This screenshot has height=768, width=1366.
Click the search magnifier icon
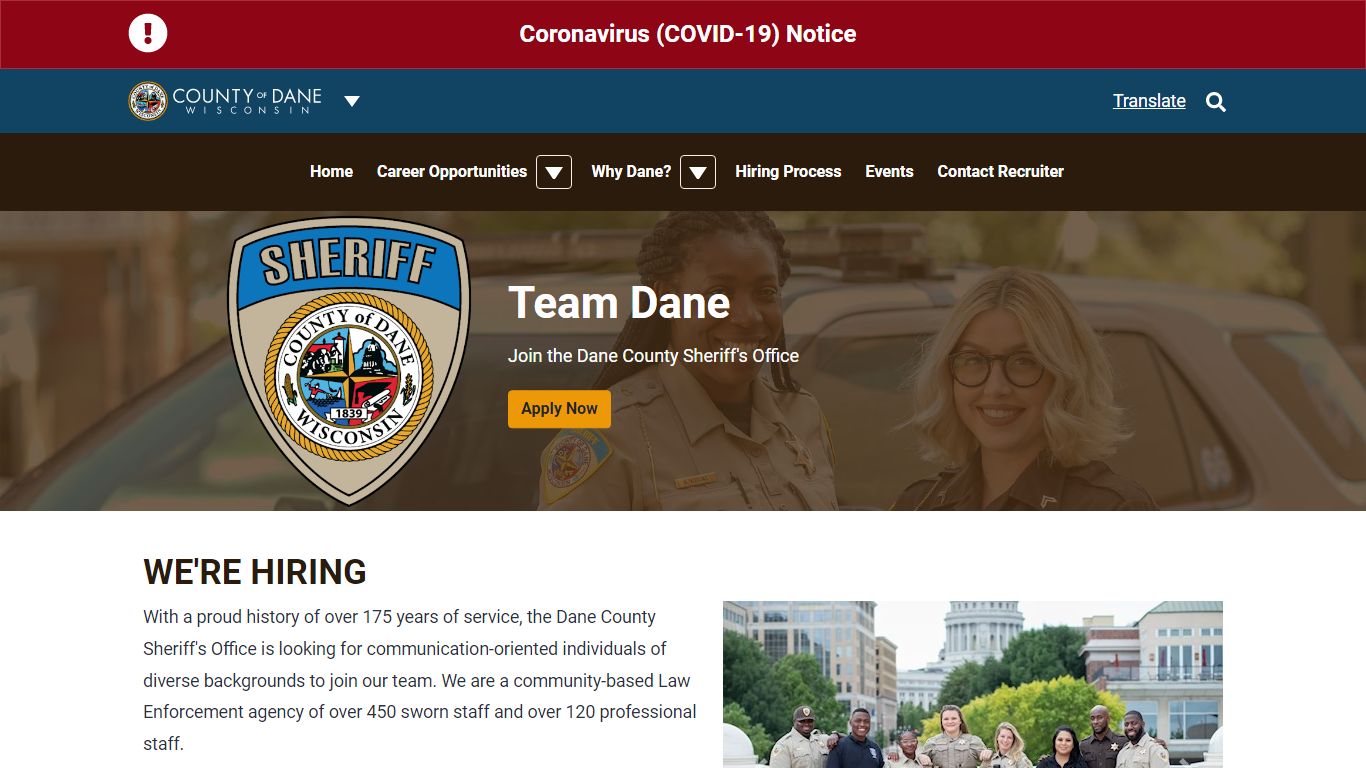point(1216,102)
